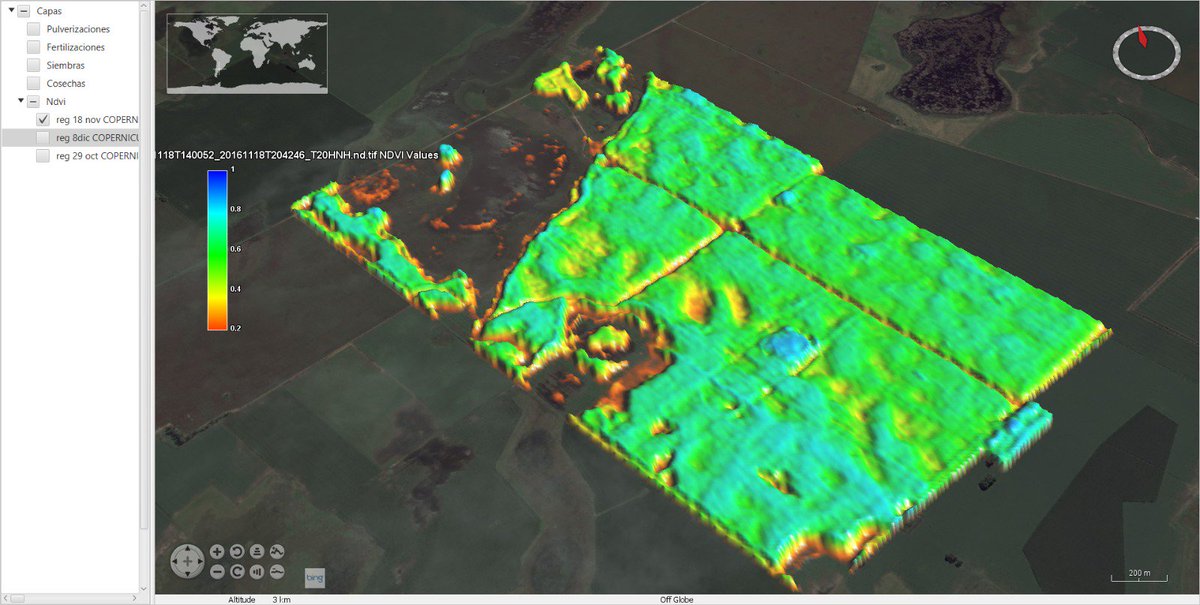1200x605 pixels.
Task: Click the zoom out button on the map
Action: tap(217, 572)
